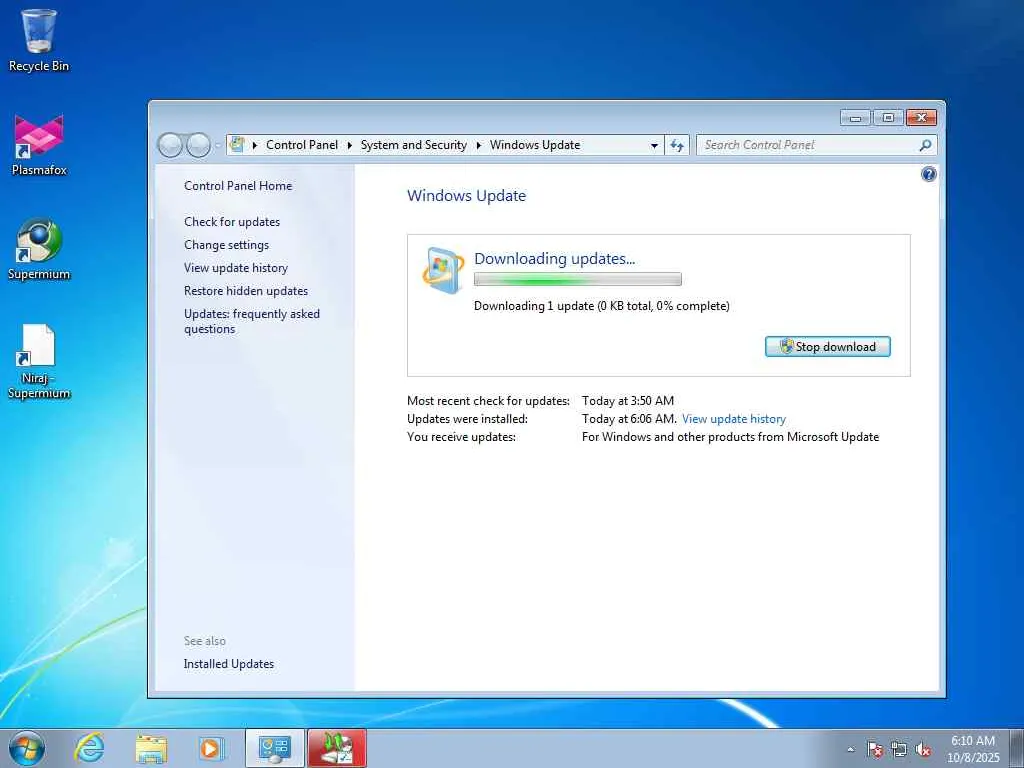Click View update history link beside install time

tap(733, 419)
